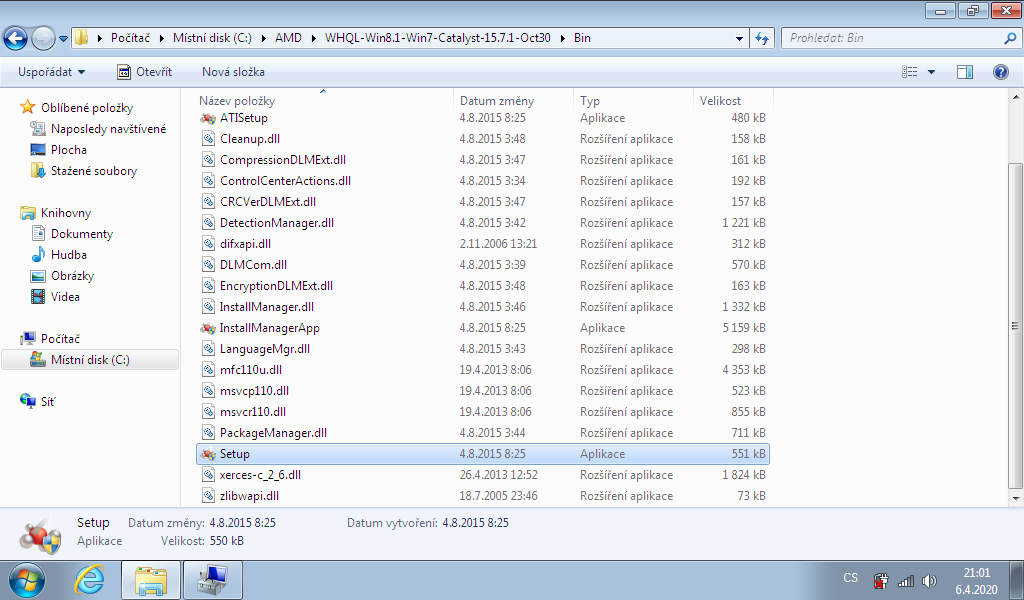Screen dimensions: 1024x600
Task: Open Help with the question mark icon
Action: tap(1000, 72)
